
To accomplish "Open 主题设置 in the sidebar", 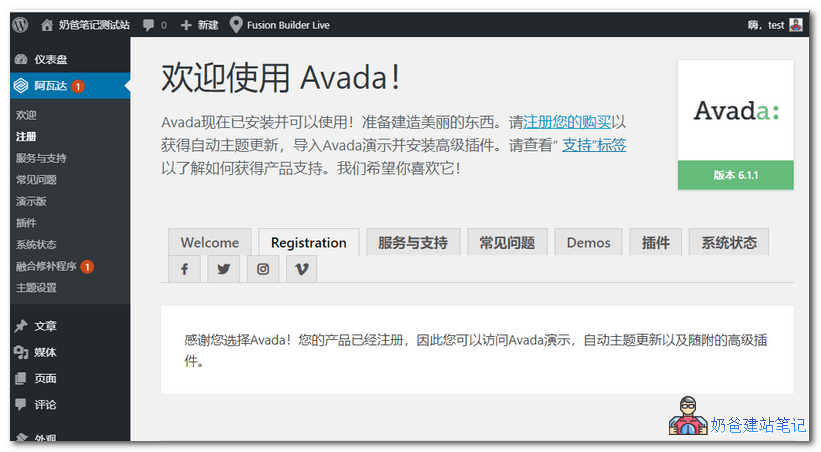I will pyautogui.click(x=36, y=288).
